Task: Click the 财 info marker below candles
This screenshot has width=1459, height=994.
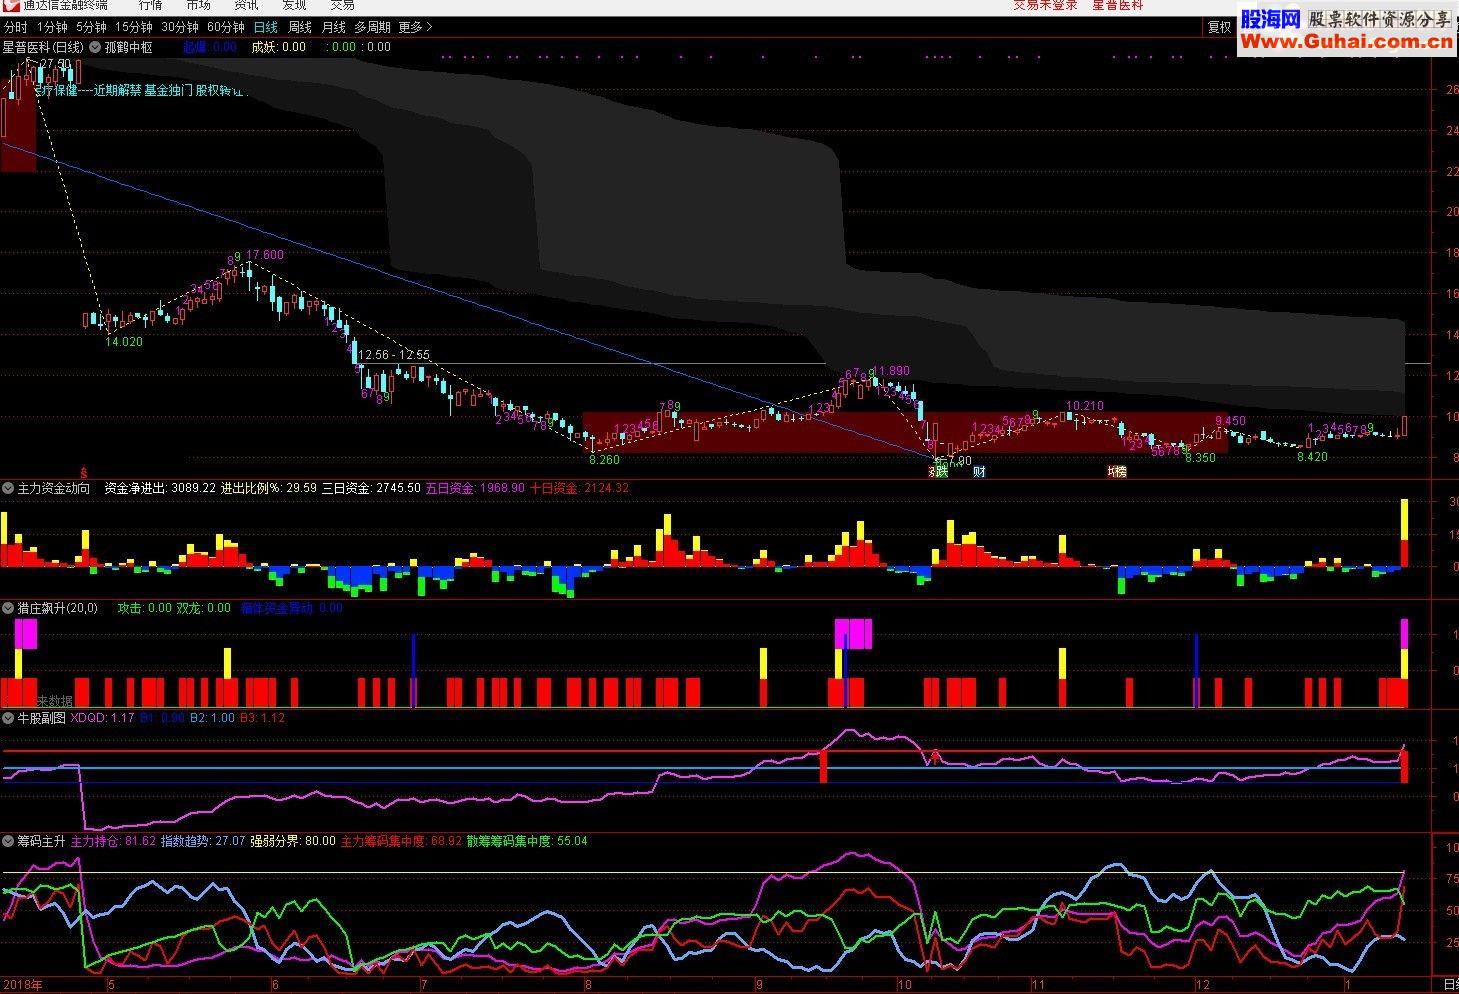Action: coord(979,472)
